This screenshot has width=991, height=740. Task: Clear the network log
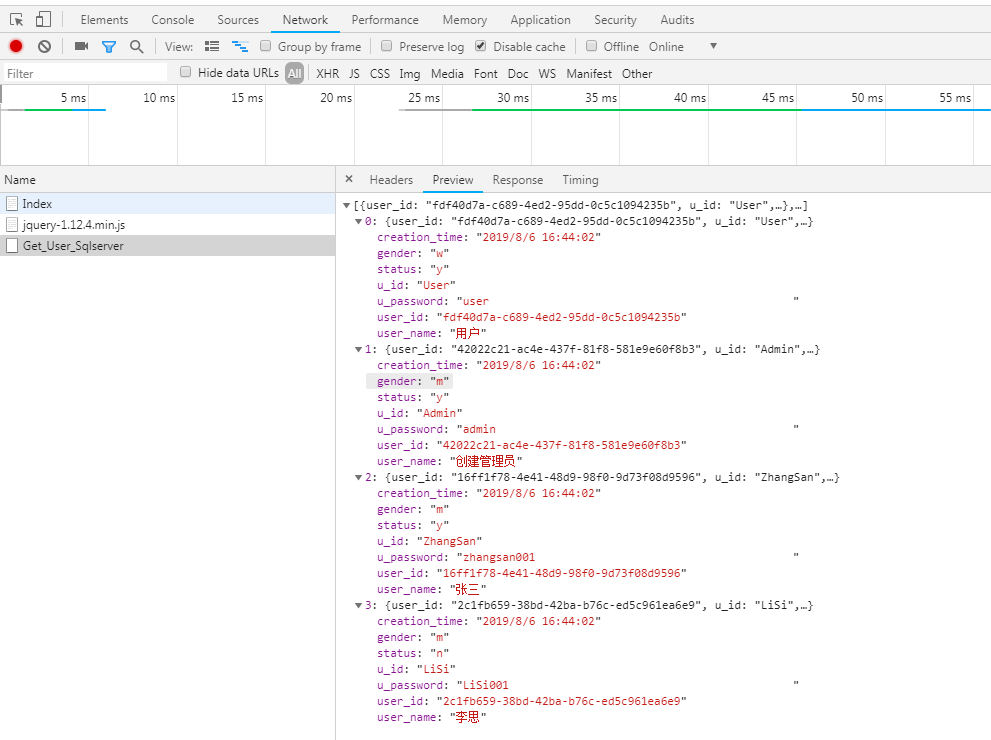coord(44,47)
